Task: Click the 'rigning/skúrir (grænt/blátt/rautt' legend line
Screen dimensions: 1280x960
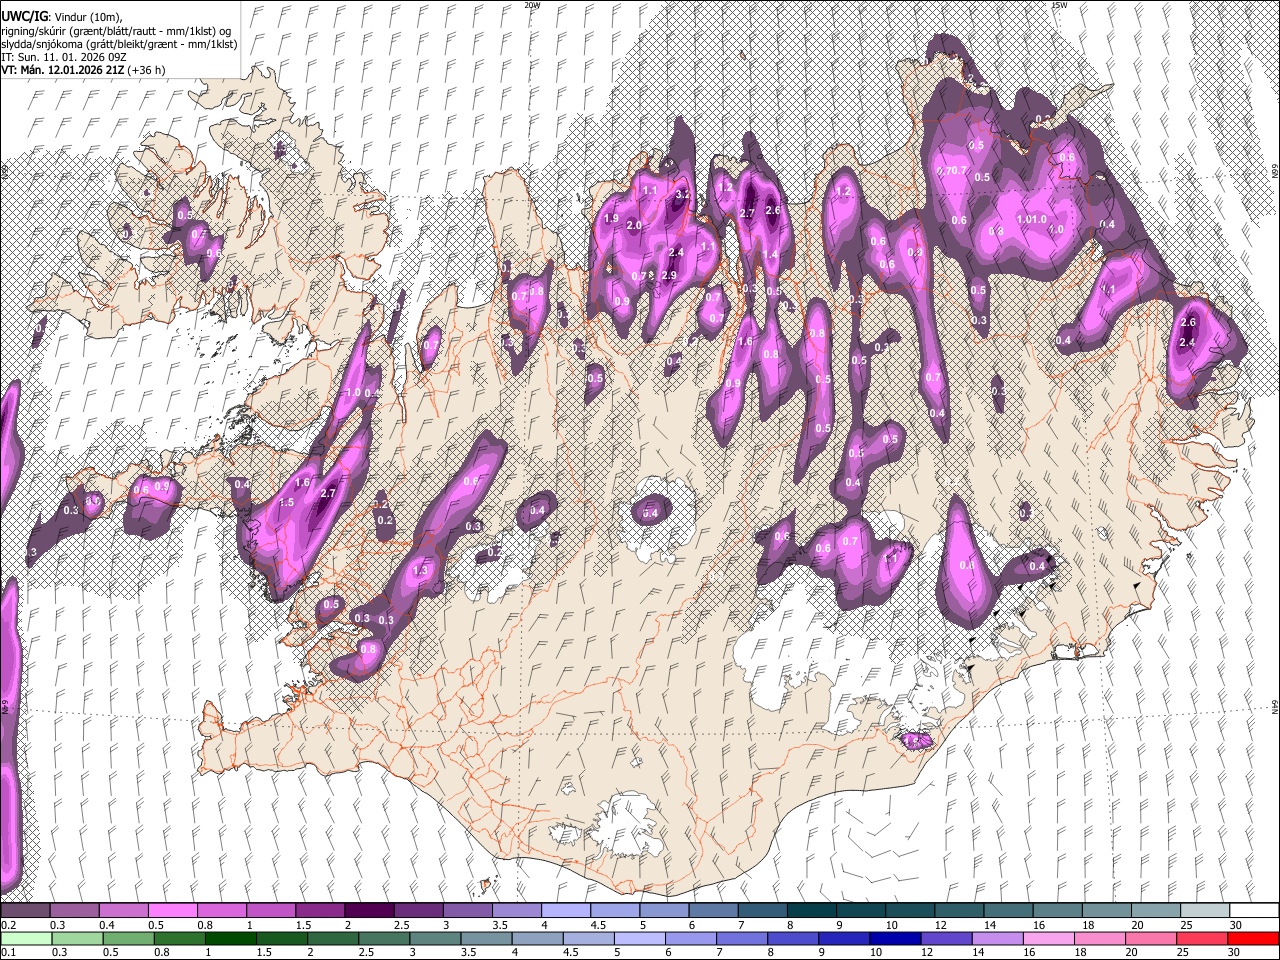Action: pyautogui.click(x=118, y=31)
